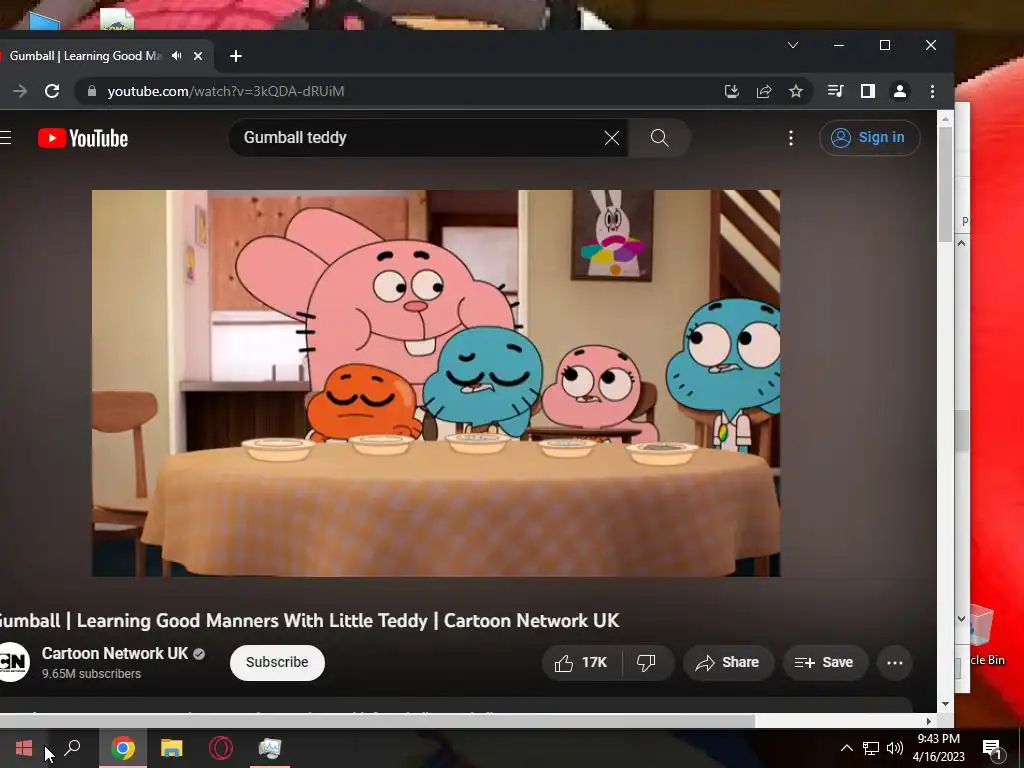Subscribe to Cartoon Network UK
1024x768 pixels.
(277, 662)
